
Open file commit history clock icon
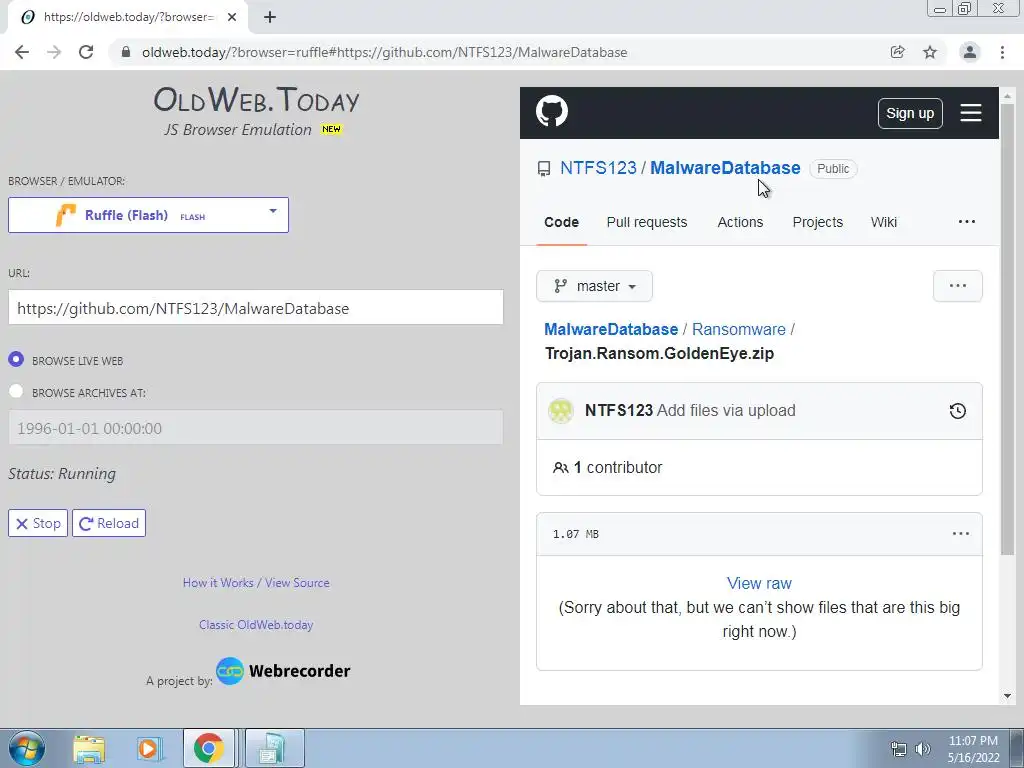tap(957, 411)
